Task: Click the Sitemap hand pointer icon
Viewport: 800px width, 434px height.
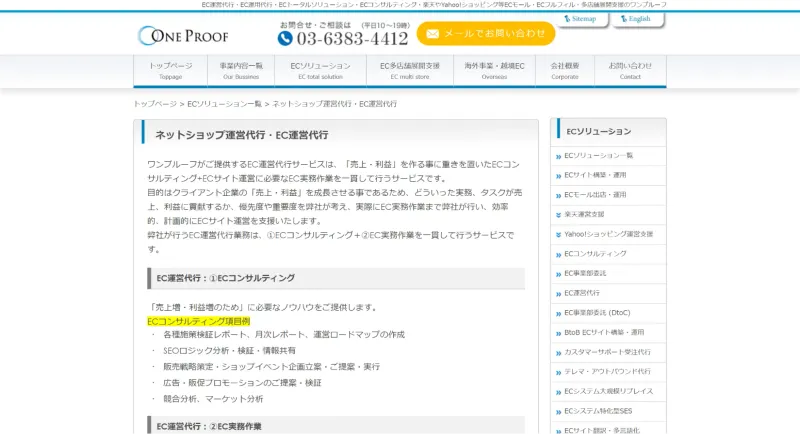Action: (x=567, y=18)
